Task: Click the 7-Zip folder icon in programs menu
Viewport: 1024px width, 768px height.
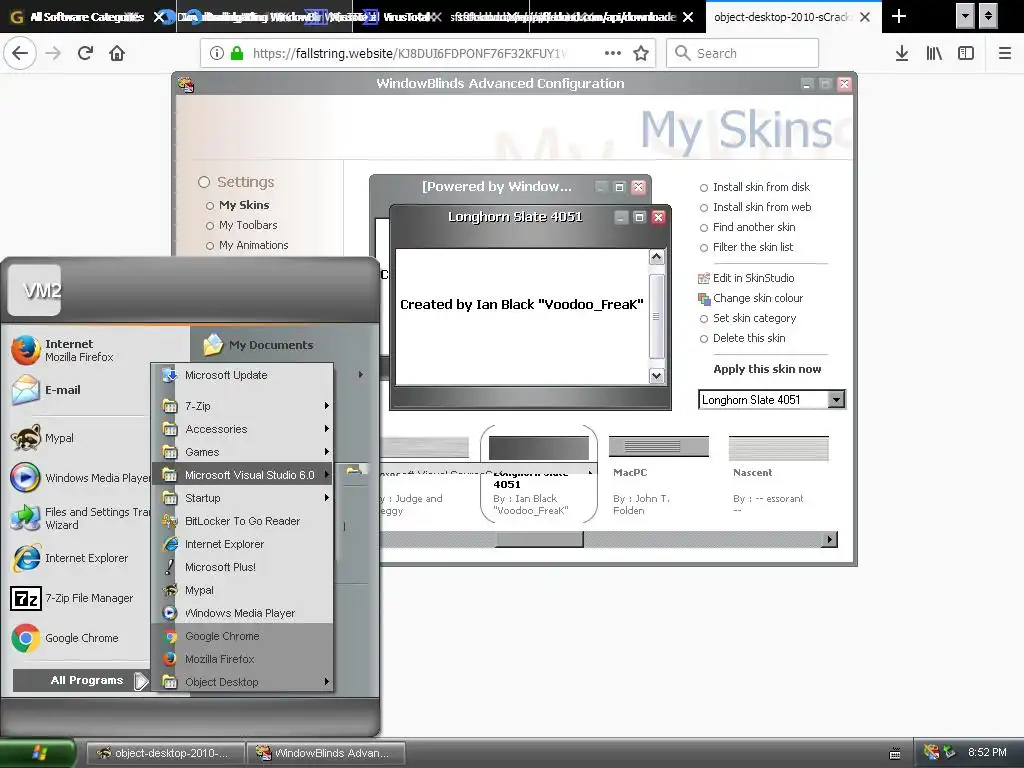Action: click(170, 406)
